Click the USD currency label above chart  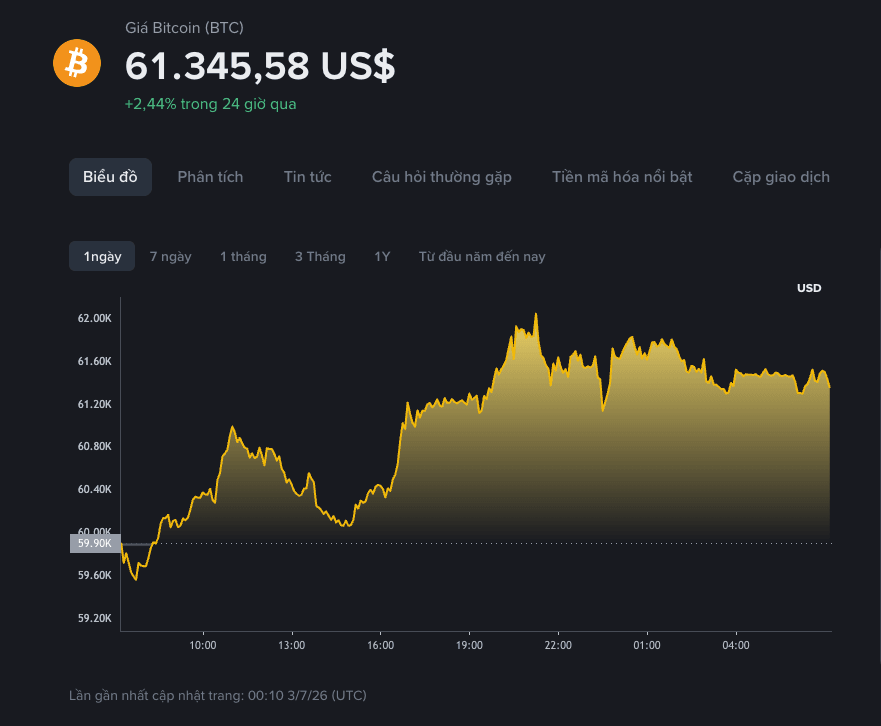[x=809, y=288]
